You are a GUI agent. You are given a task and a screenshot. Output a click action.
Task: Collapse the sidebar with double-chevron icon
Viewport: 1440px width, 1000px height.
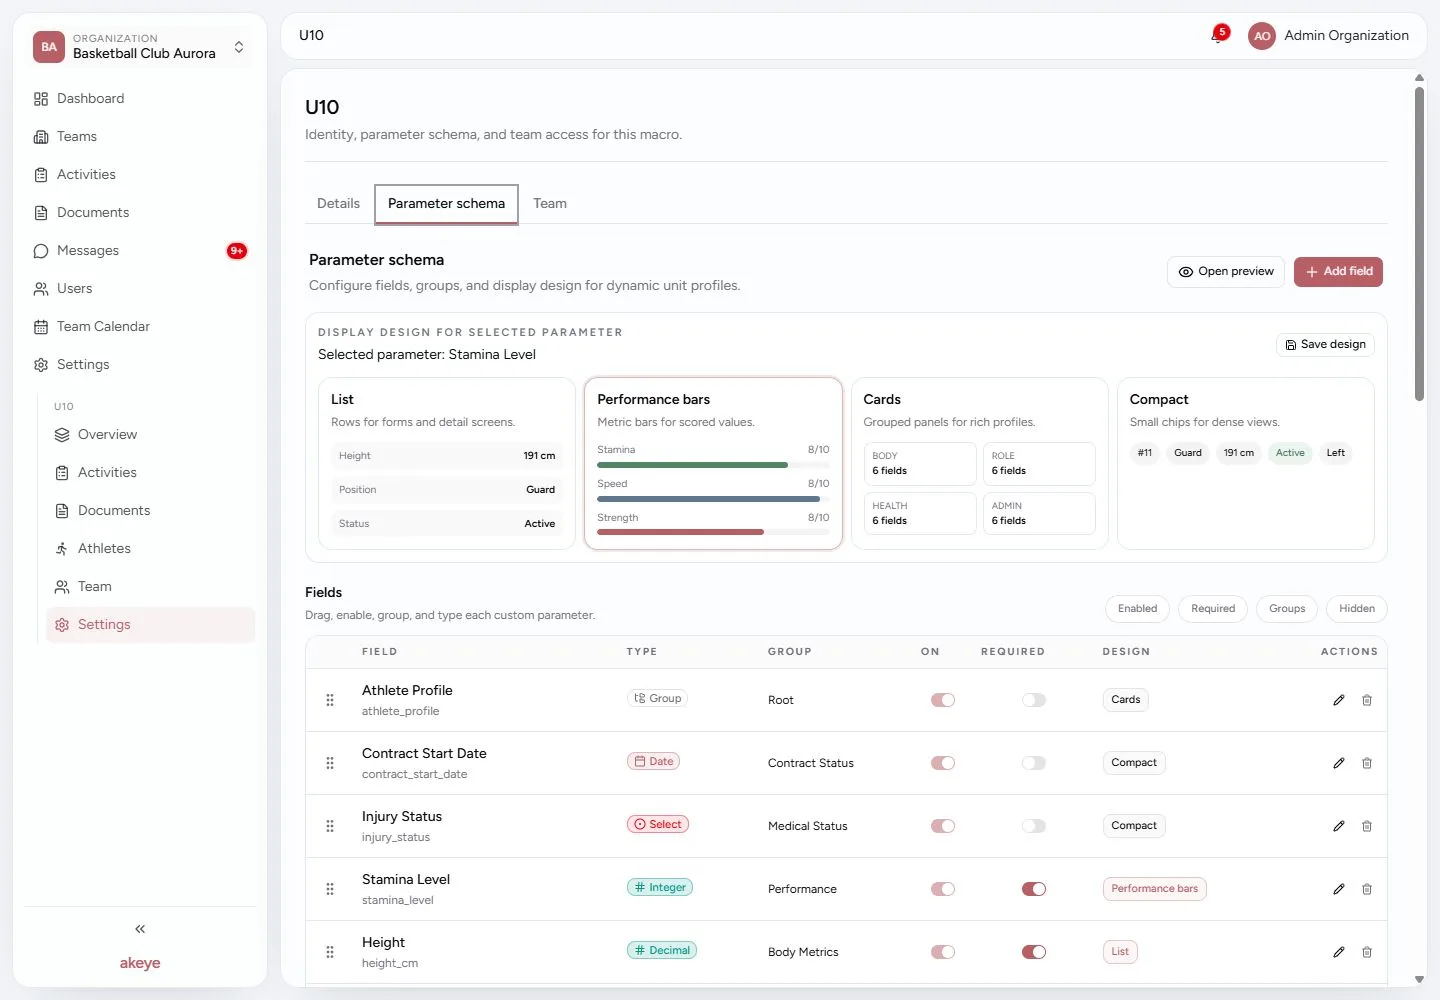(x=140, y=929)
